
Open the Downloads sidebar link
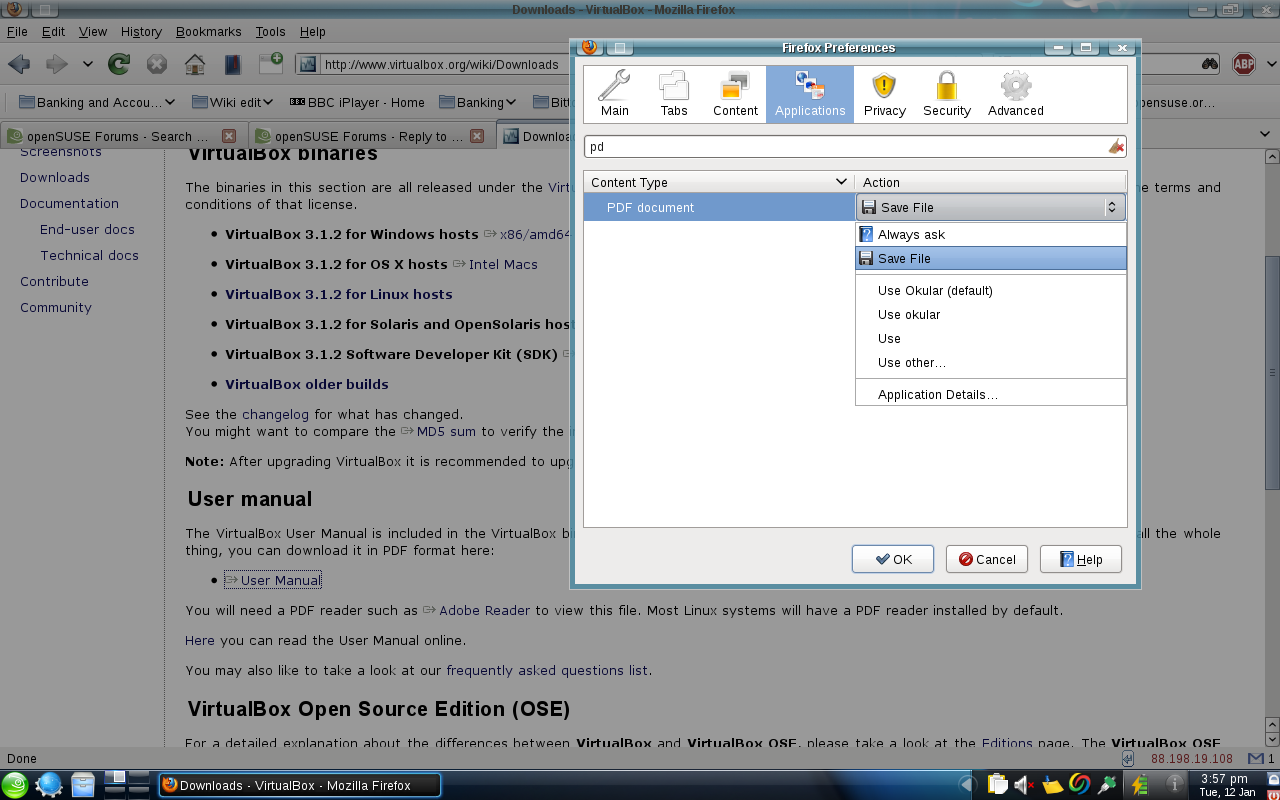55,177
